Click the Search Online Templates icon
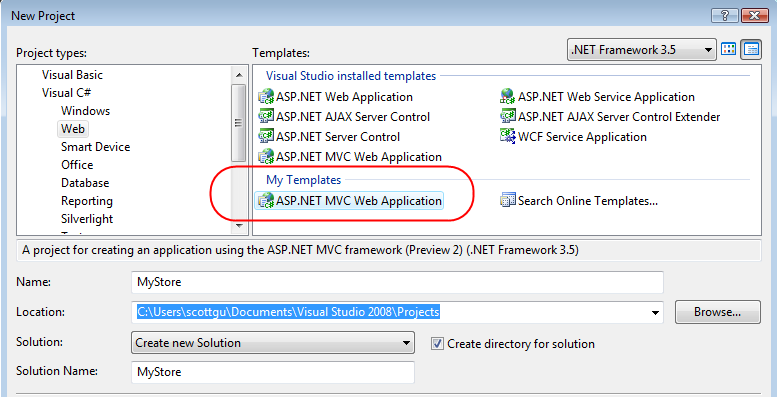777x397 pixels. pyautogui.click(x=508, y=200)
